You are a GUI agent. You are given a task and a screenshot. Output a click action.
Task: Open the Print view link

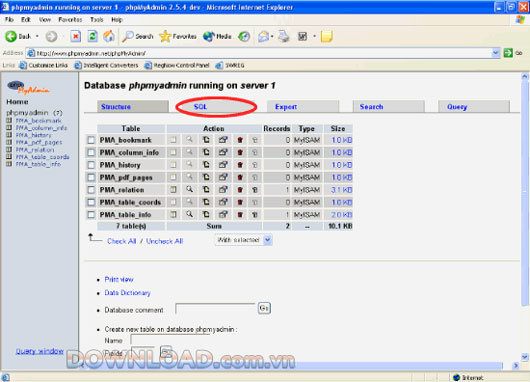click(119, 279)
